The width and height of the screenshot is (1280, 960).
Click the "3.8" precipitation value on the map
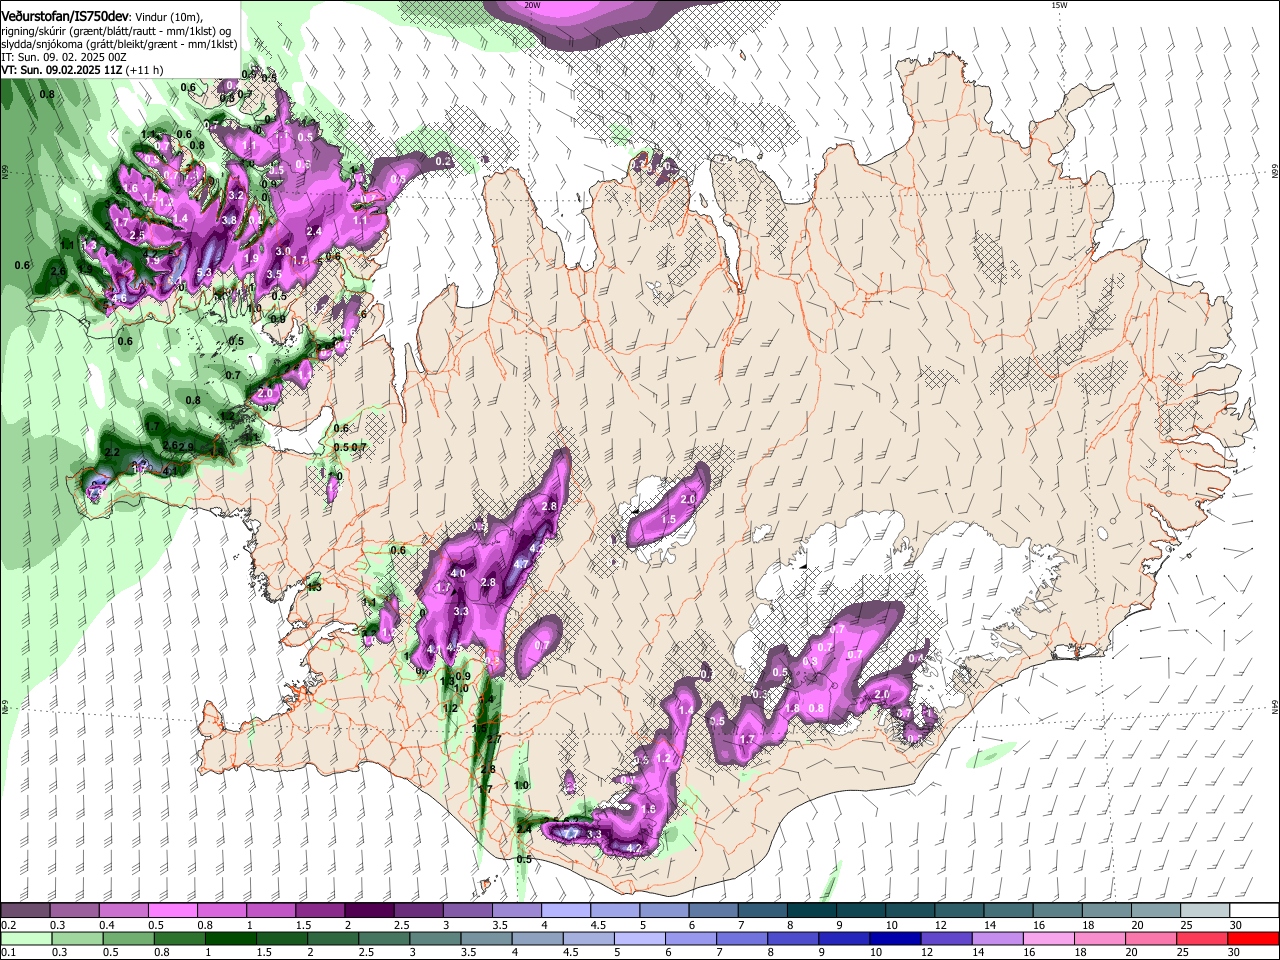coord(229,220)
